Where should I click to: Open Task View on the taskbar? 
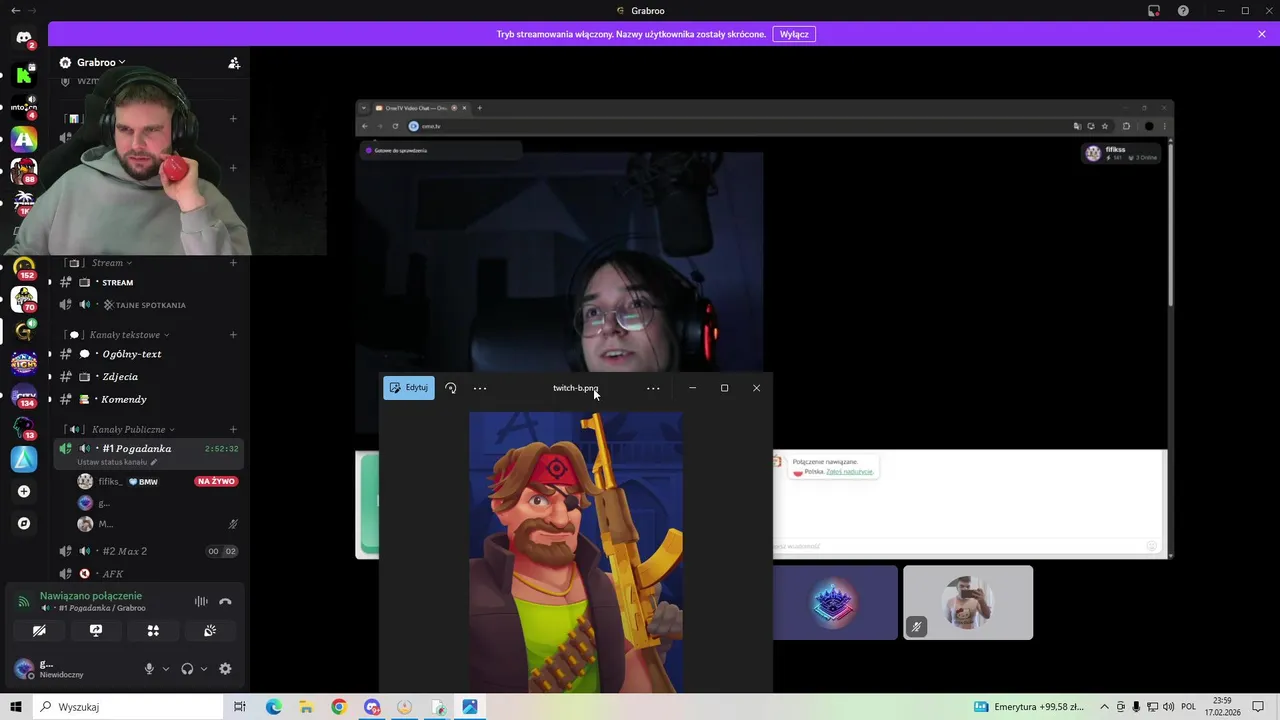240,707
